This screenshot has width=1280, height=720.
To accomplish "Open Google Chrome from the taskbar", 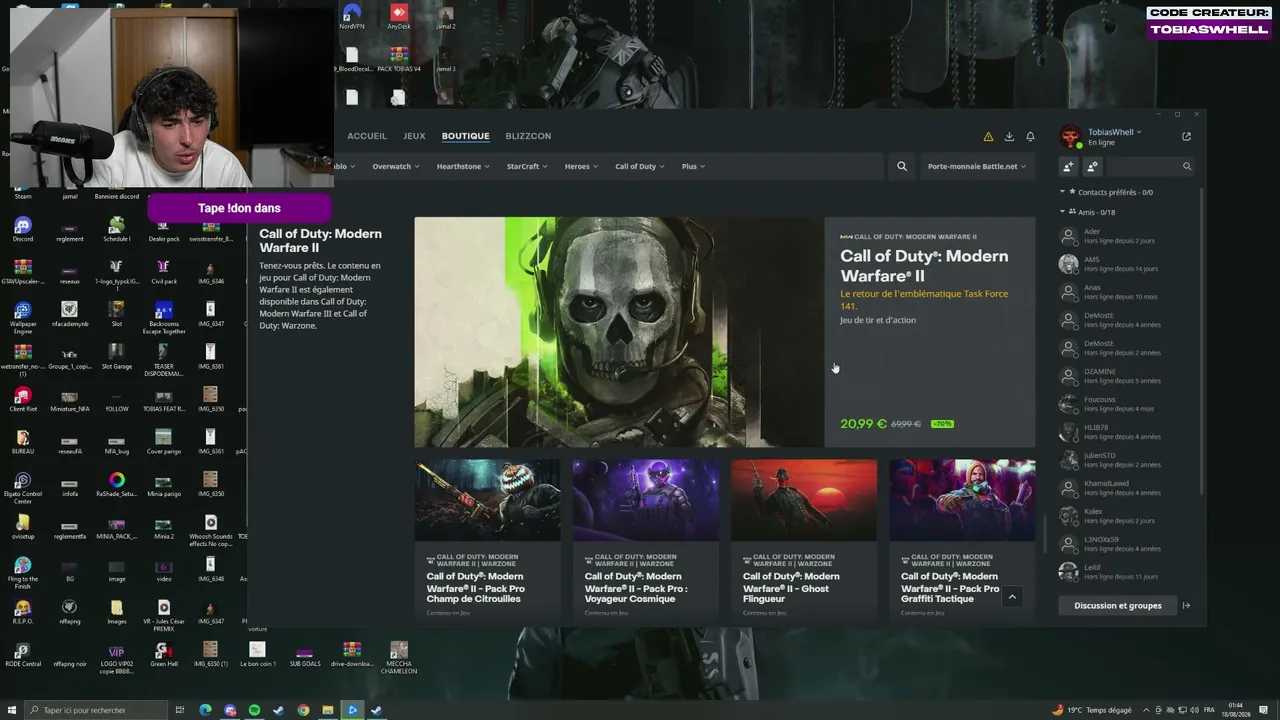I will coord(303,710).
